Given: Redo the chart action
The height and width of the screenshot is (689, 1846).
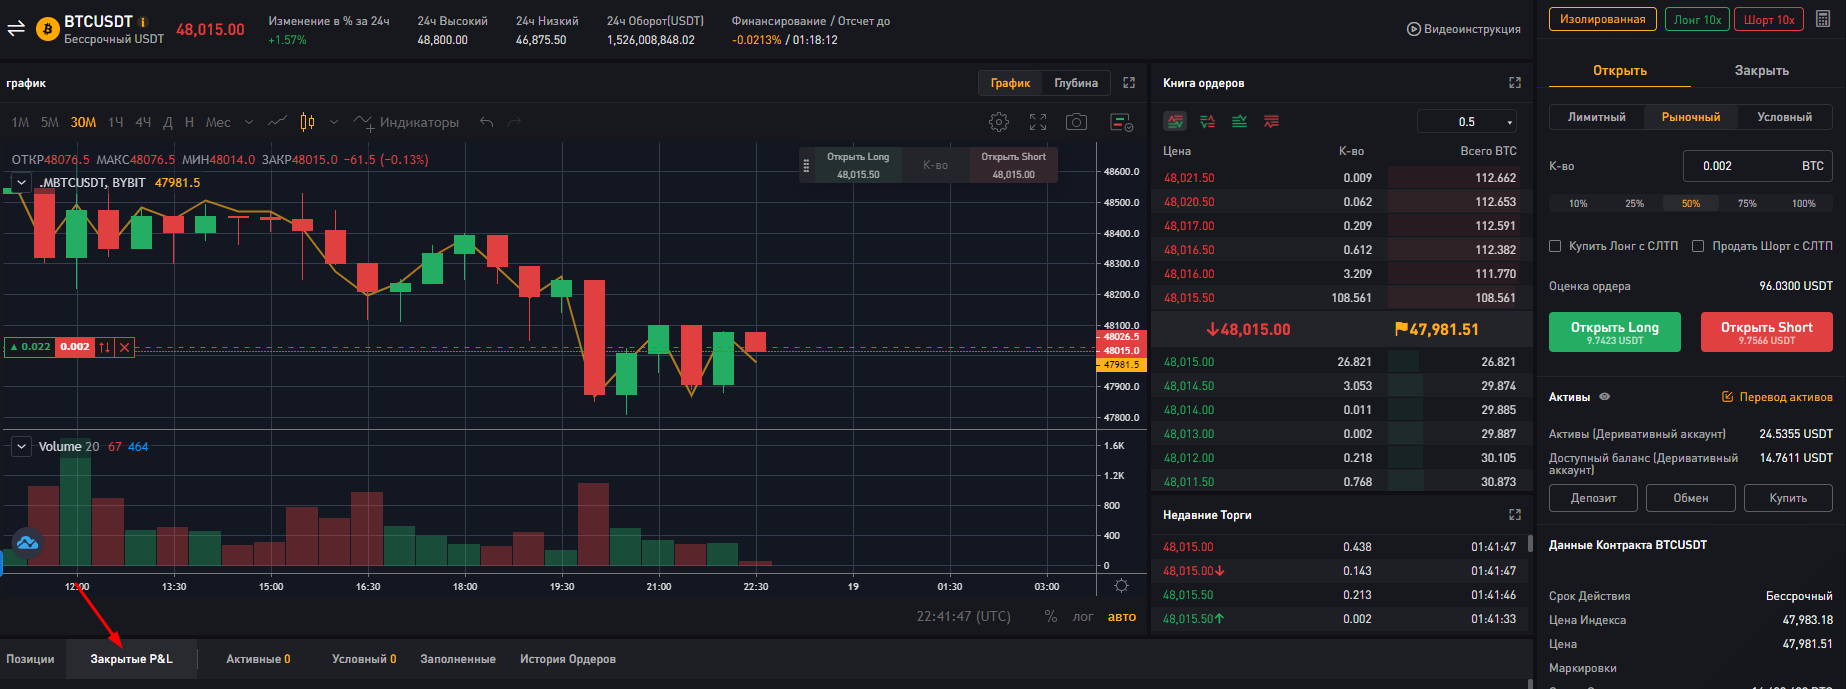Looking at the screenshot, I should (515, 122).
